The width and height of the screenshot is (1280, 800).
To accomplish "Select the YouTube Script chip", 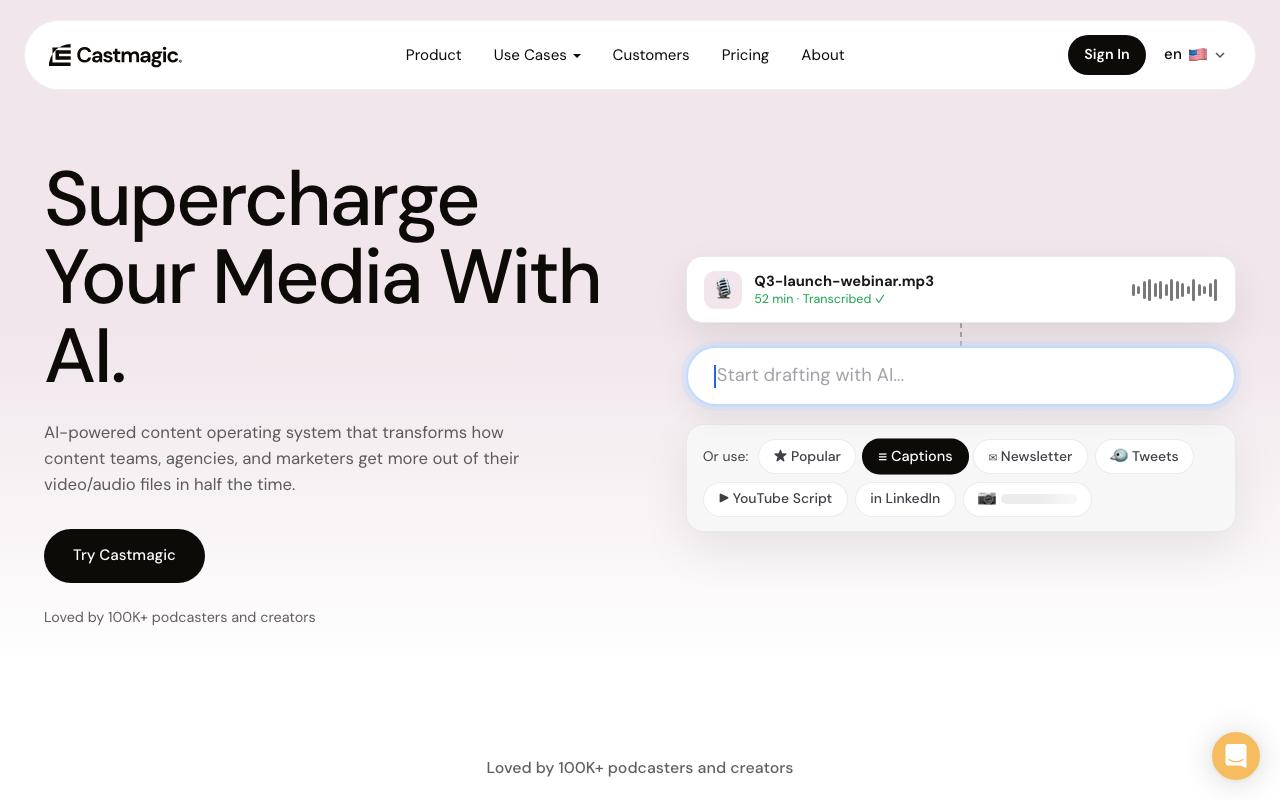I will pyautogui.click(x=775, y=499).
